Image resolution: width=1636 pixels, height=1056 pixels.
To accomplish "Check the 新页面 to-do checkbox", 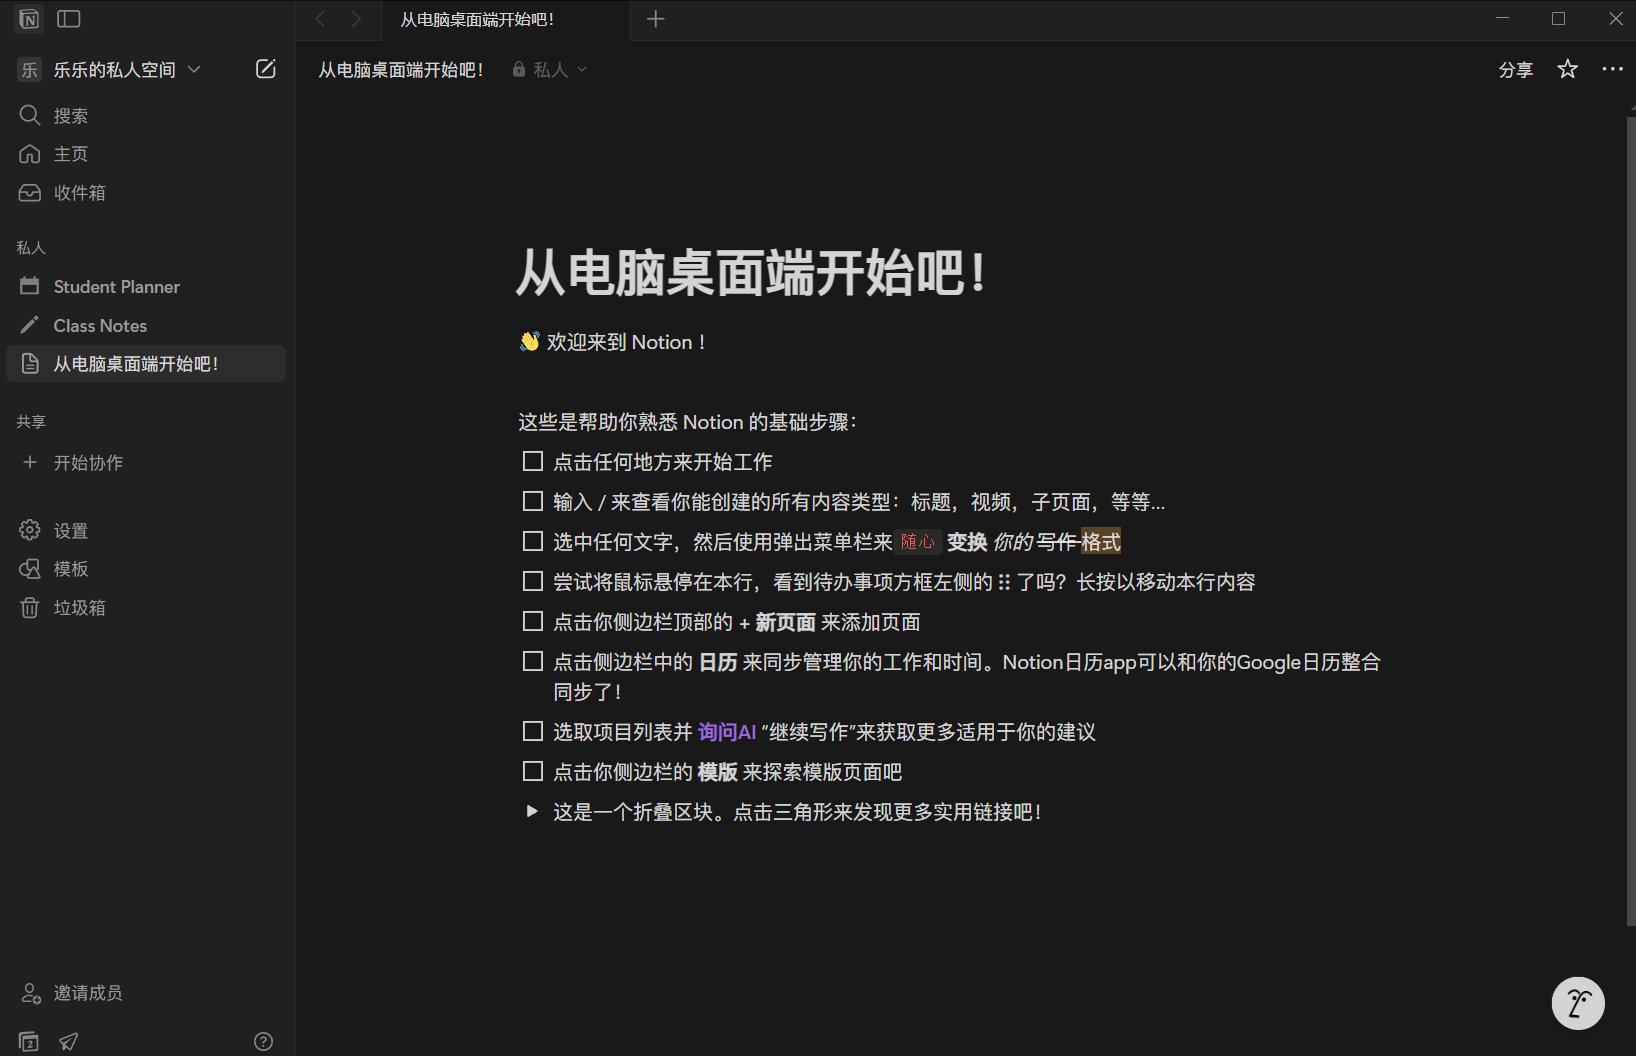I will click(533, 621).
